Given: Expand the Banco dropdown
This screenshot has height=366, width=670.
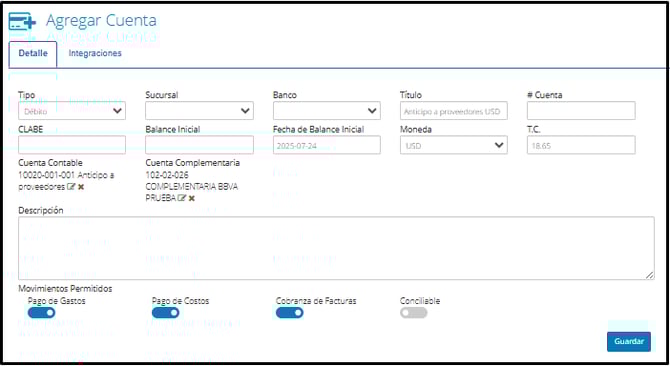Looking at the screenshot, I should [x=326, y=111].
